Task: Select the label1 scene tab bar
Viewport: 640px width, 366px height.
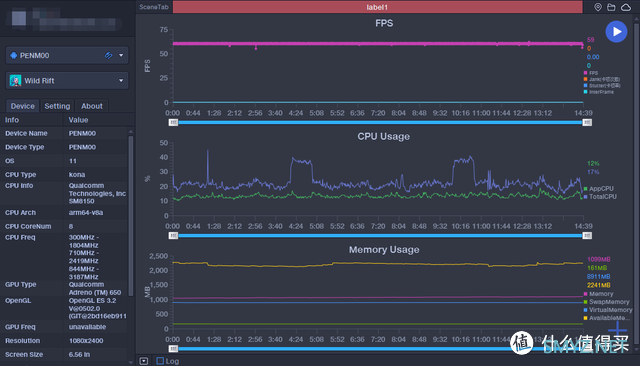Action: coord(378,7)
